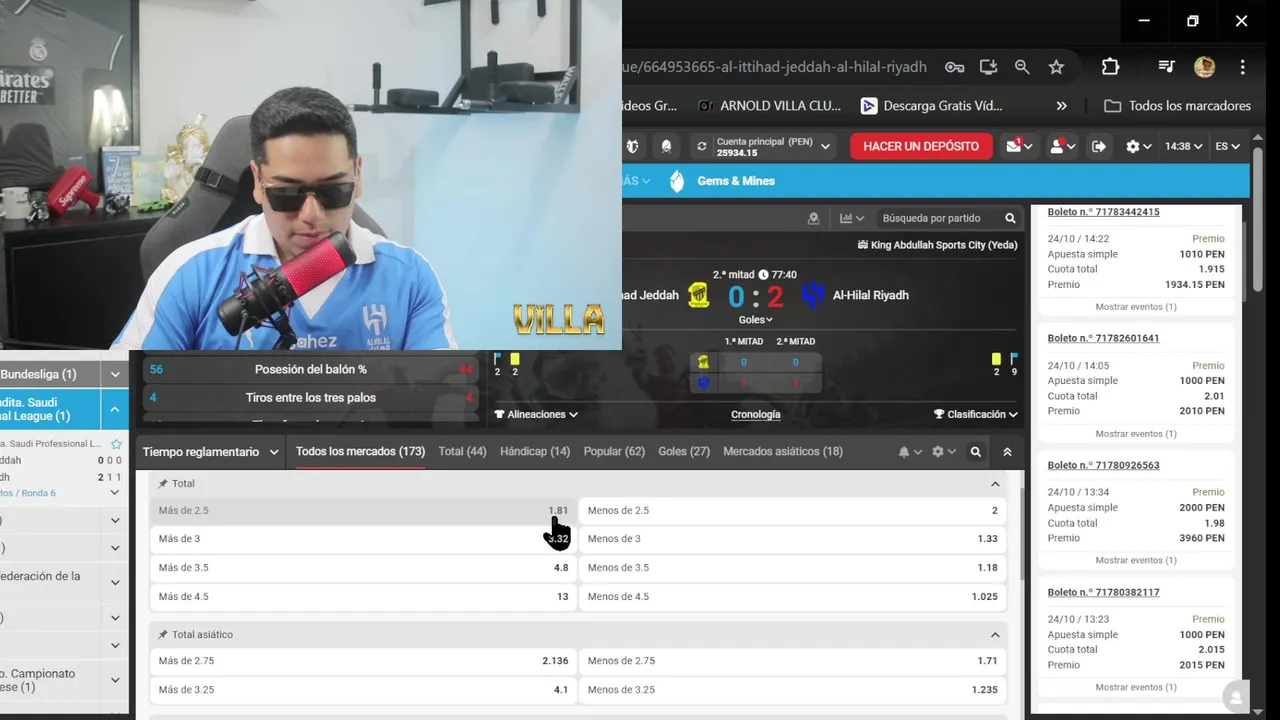Open the site settings gear dropdown

click(x=1139, y=146)
